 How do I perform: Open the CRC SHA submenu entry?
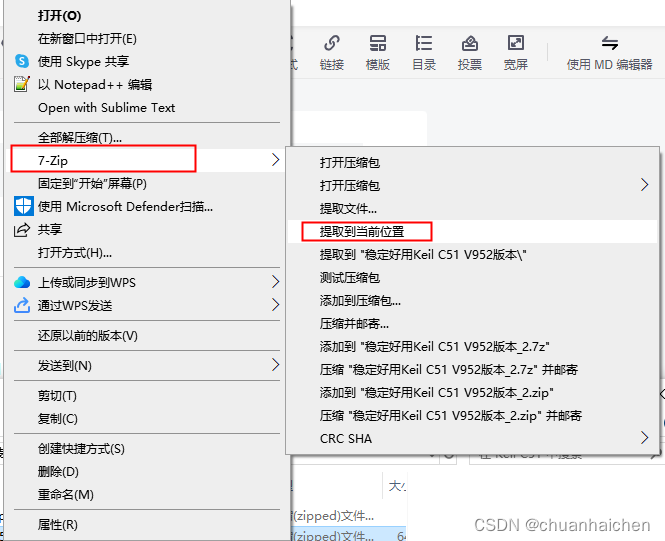346,438
